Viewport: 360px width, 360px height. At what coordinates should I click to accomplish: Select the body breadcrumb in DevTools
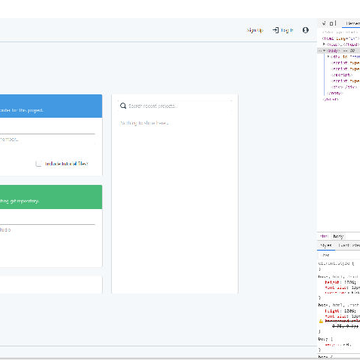point(338,236)
